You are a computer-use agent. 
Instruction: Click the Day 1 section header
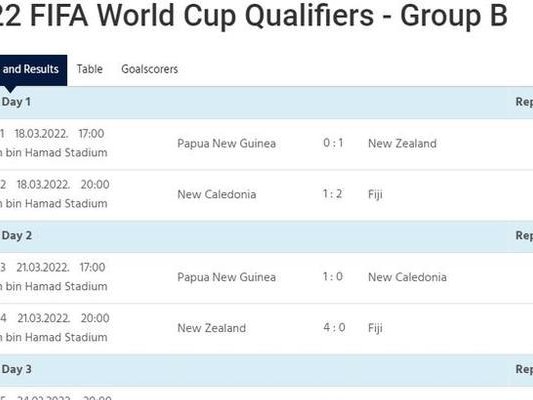266,102
